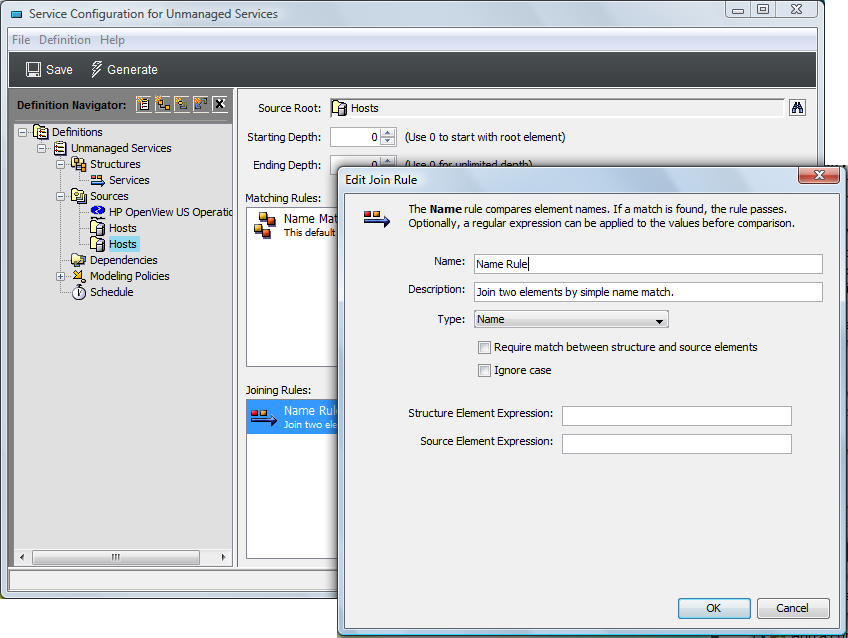Click the new dependency navigator icon
The width and height of the screenshot is (848, 638).
coord(201,103)
